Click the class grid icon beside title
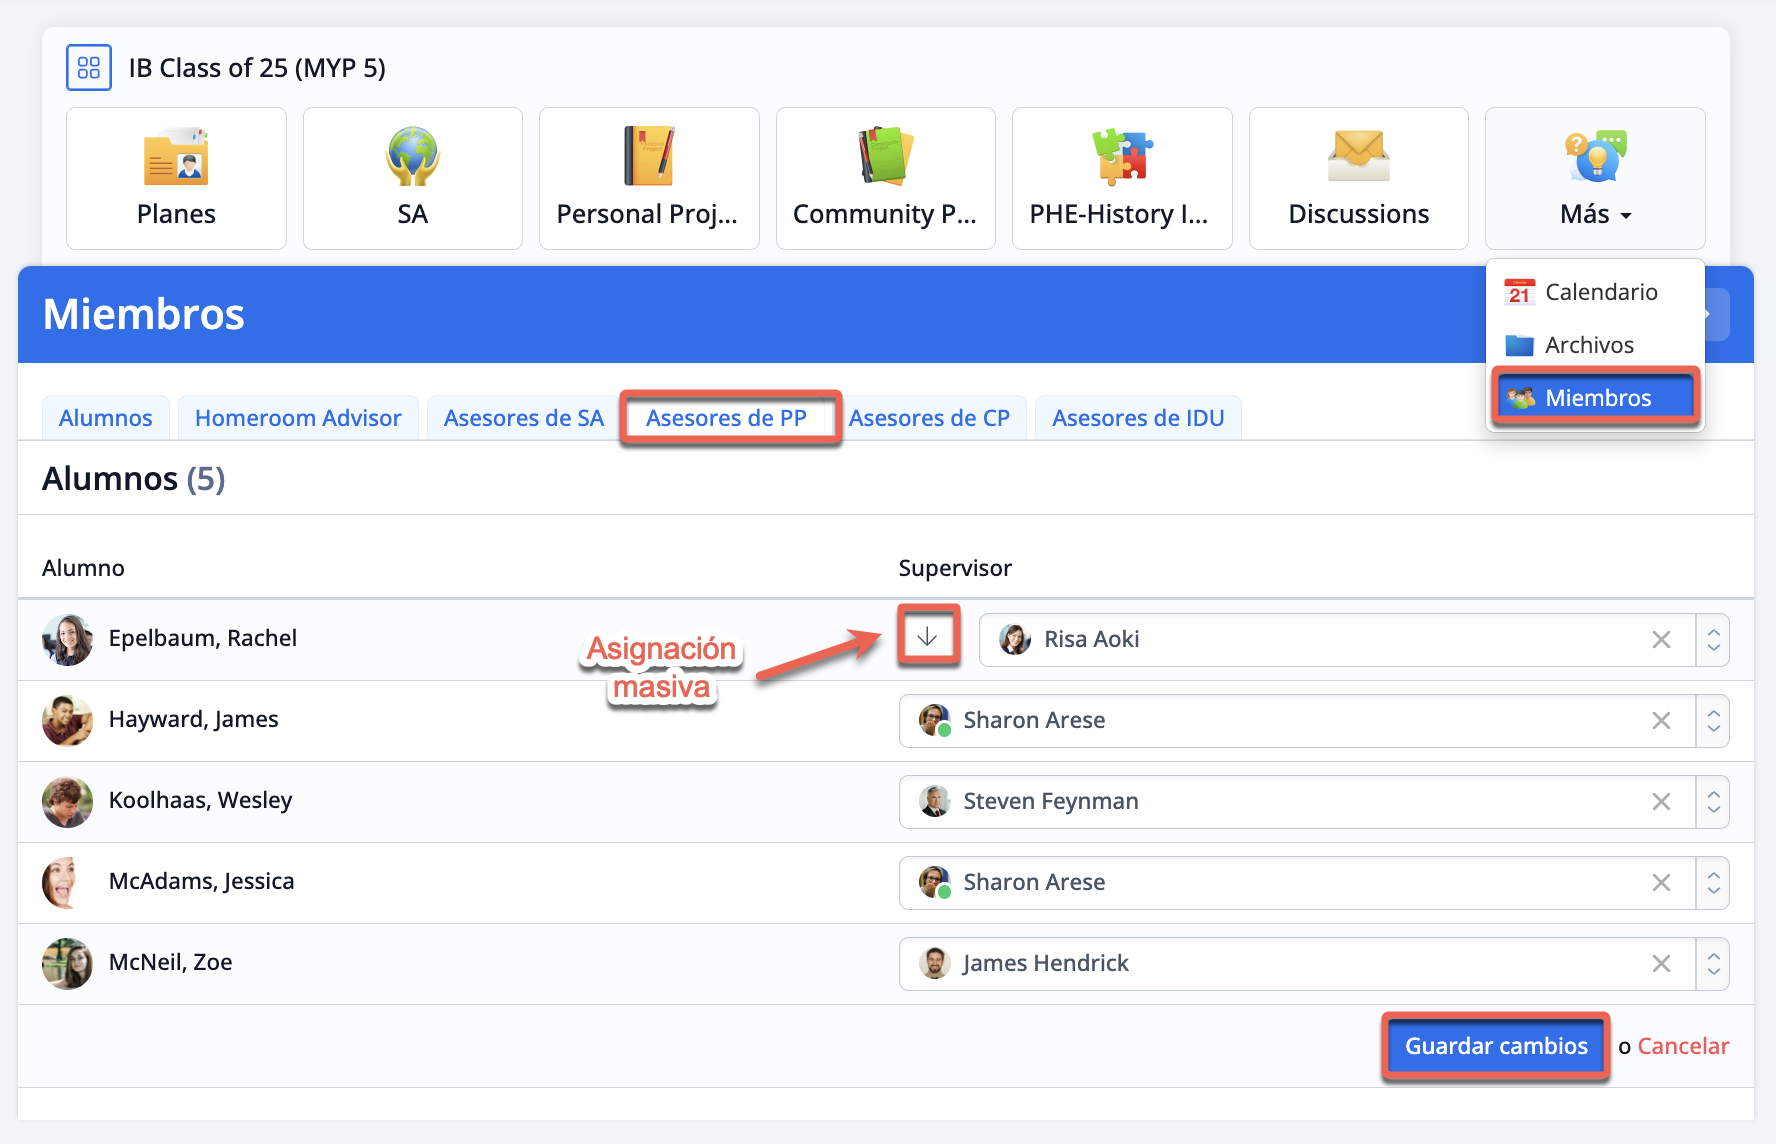This screenshot has height=1144, width=1776. (x=89, y=68)
